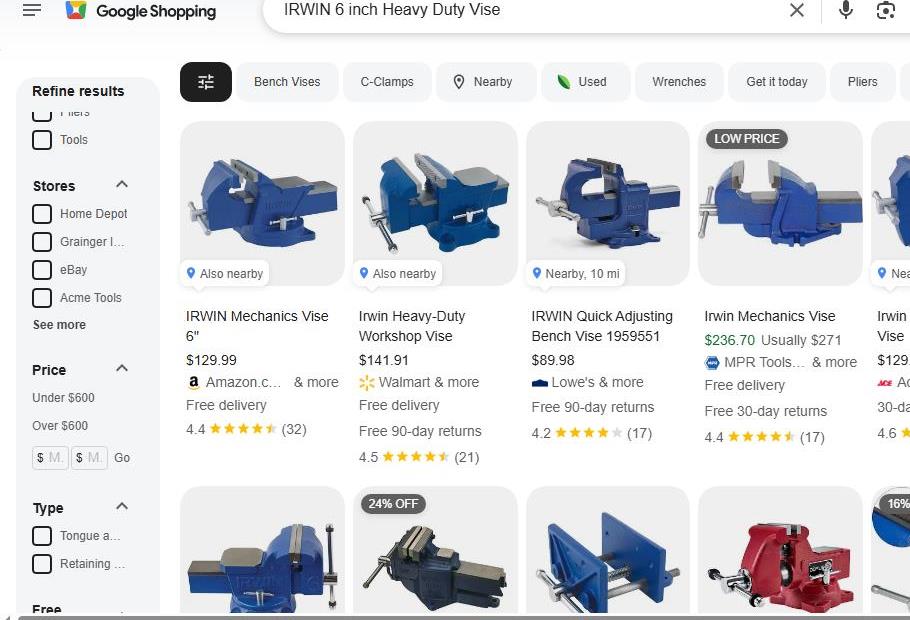Image resolution: width=910 pixels, height=620 pixels.
Task: Select the Bench Vises filter chip
Action: click(x=287, y=82)
